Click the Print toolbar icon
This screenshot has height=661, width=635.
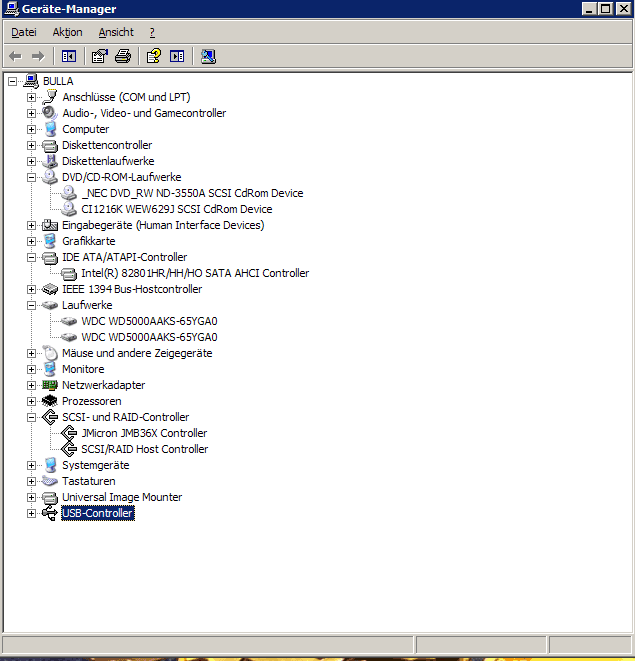coord(123,56)
